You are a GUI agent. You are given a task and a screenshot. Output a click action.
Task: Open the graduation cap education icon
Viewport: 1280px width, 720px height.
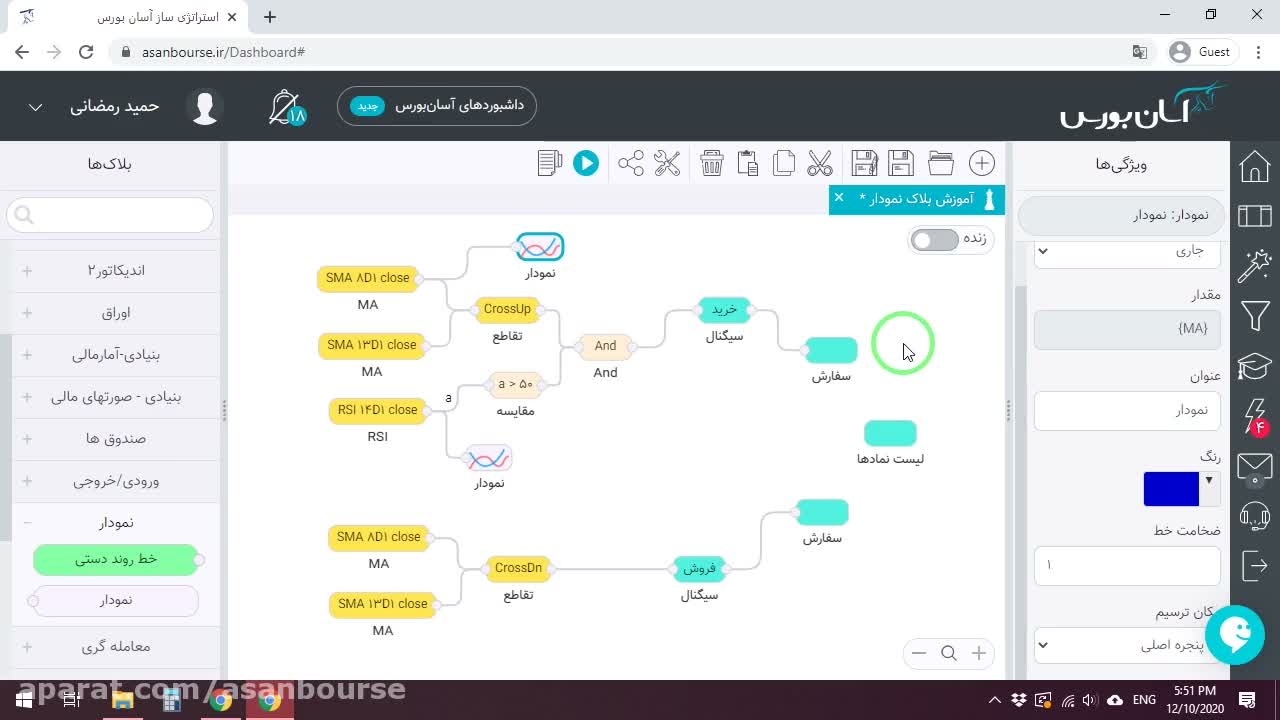coord(1255,367)
